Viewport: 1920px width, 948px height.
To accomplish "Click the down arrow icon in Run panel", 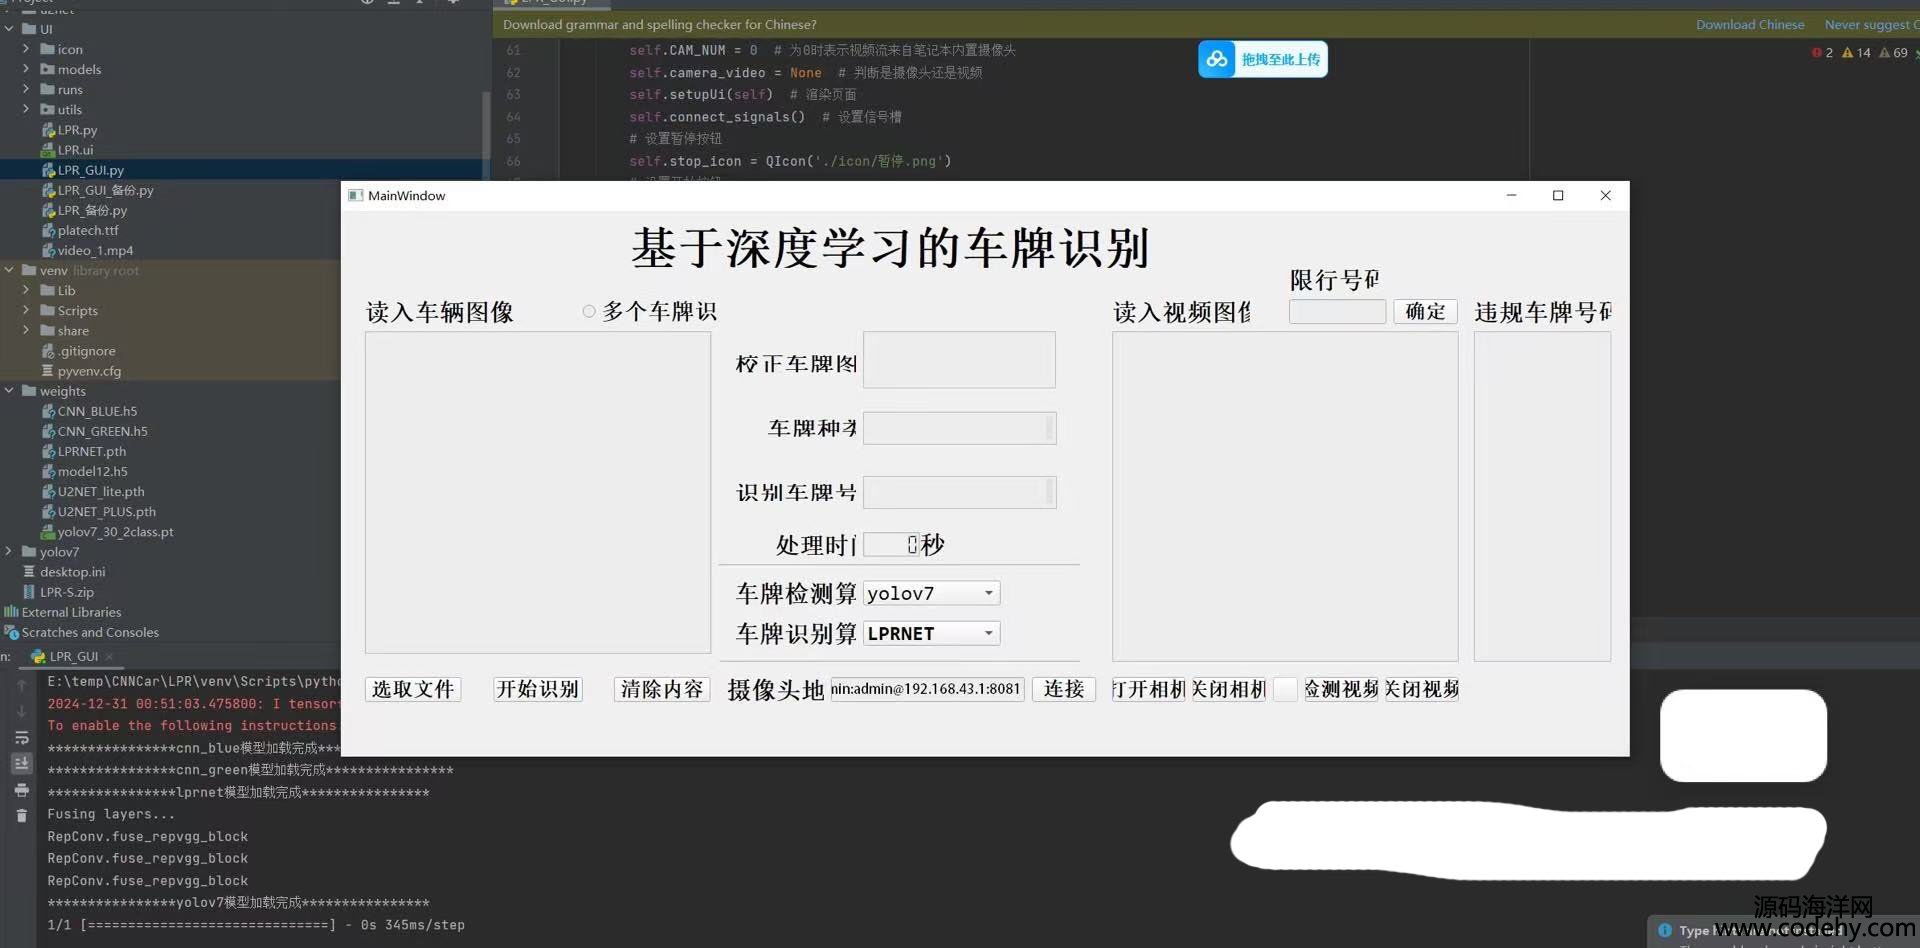I will (21, 711).
